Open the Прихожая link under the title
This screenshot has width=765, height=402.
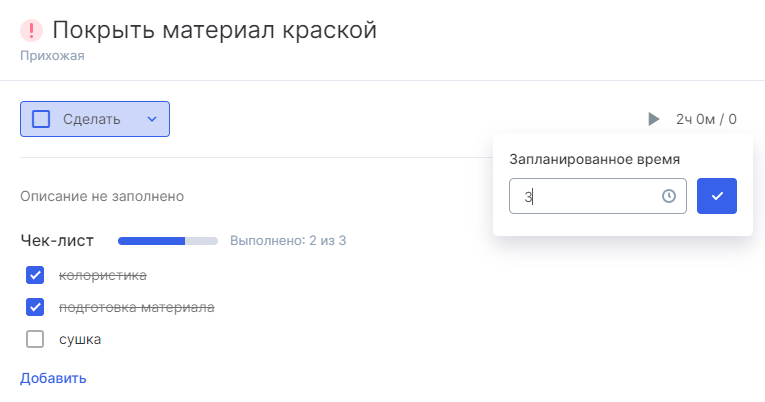52,56
